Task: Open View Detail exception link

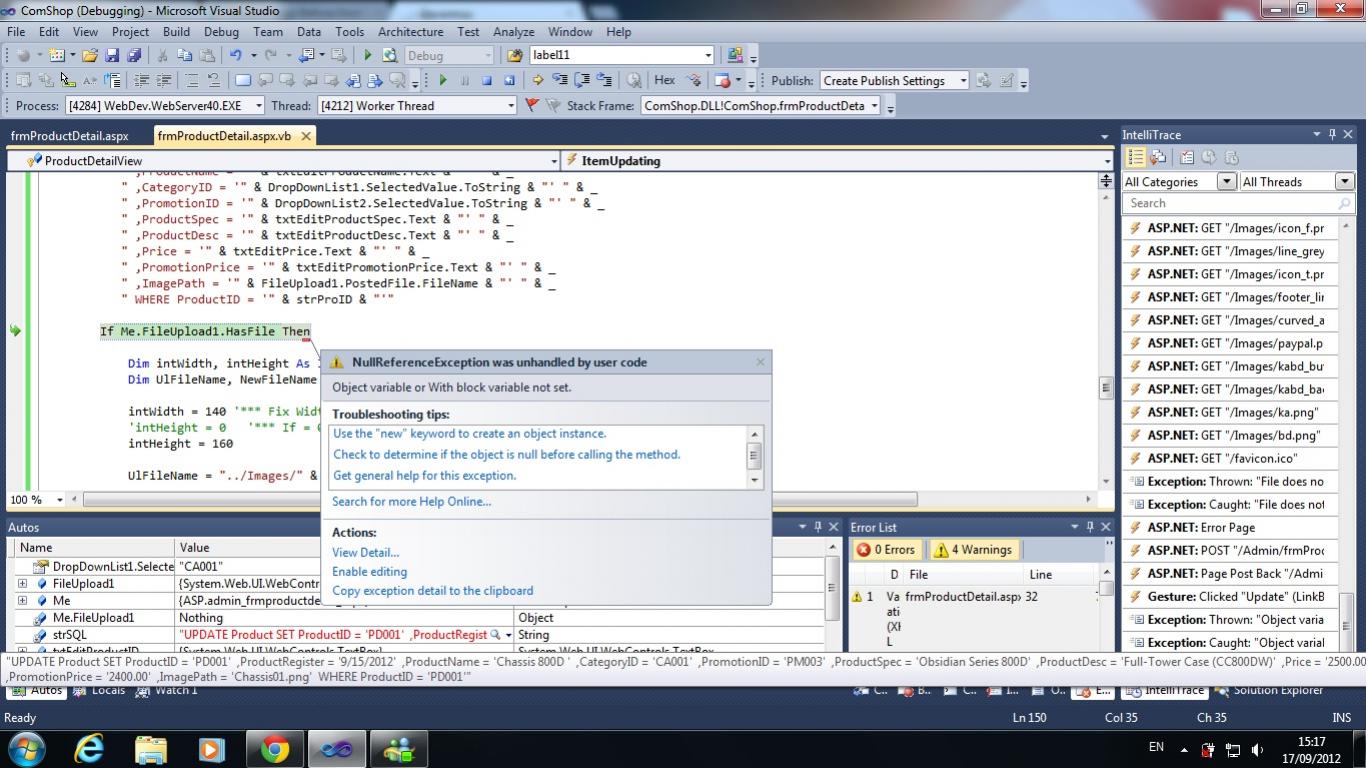Action: (x=366, y=553)
